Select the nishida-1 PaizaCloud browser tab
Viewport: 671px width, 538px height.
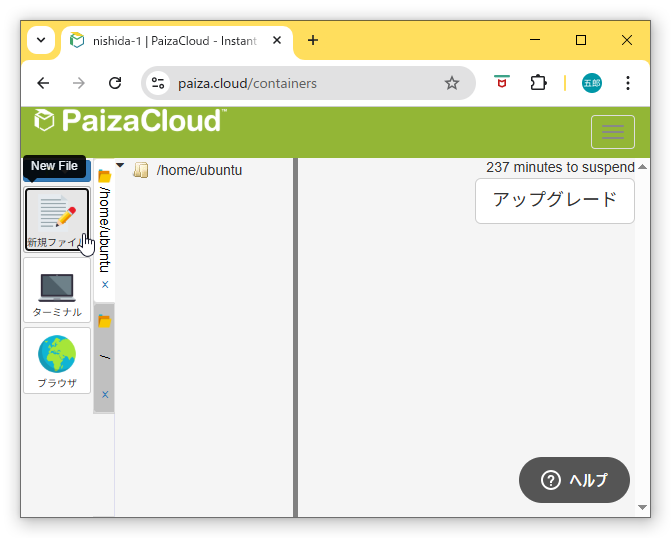(177, 41)
